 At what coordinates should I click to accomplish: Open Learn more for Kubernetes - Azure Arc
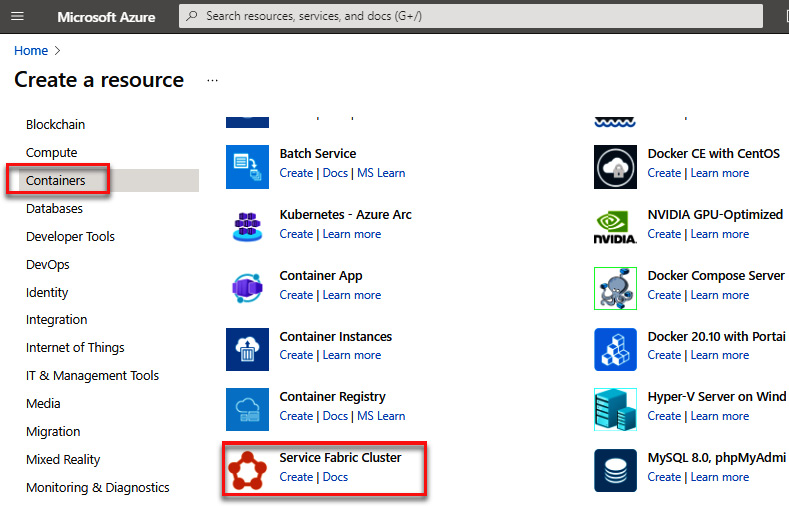click(x=352, y=234)
